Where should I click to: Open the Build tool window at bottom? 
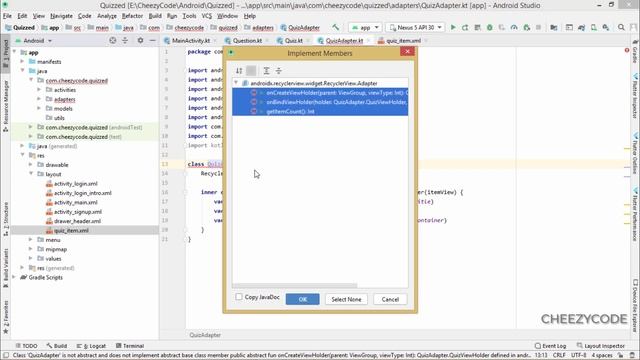pos(57,346)
